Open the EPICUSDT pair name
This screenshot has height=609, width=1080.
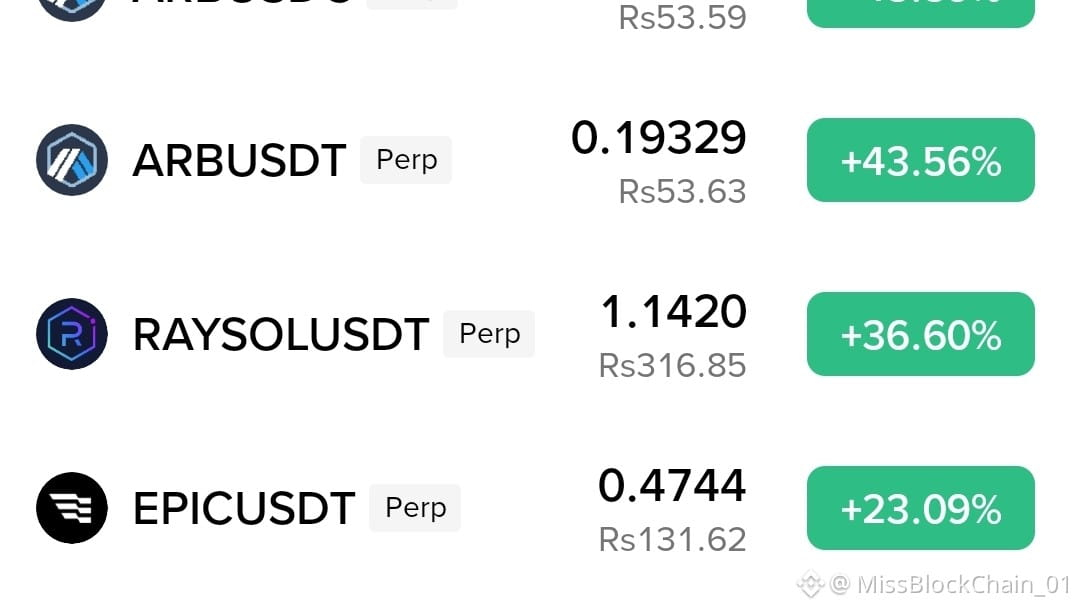(244, 508)
